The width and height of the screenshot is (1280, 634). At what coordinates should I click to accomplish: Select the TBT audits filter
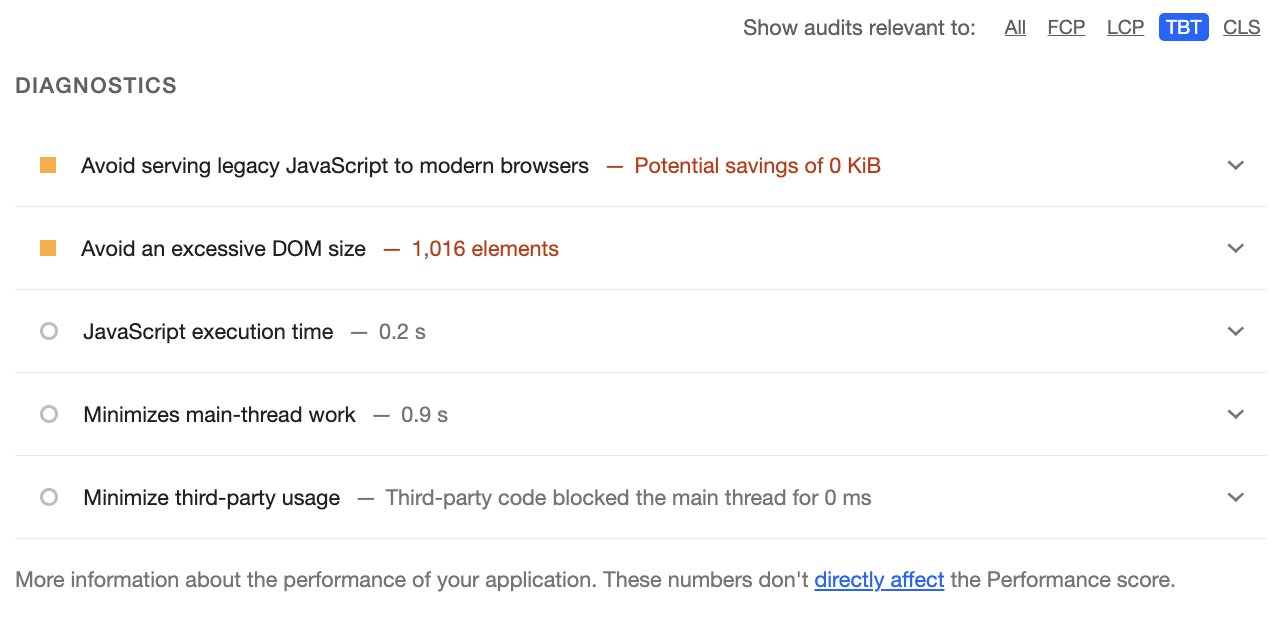pyautogui.click(x=1184, y=28)
